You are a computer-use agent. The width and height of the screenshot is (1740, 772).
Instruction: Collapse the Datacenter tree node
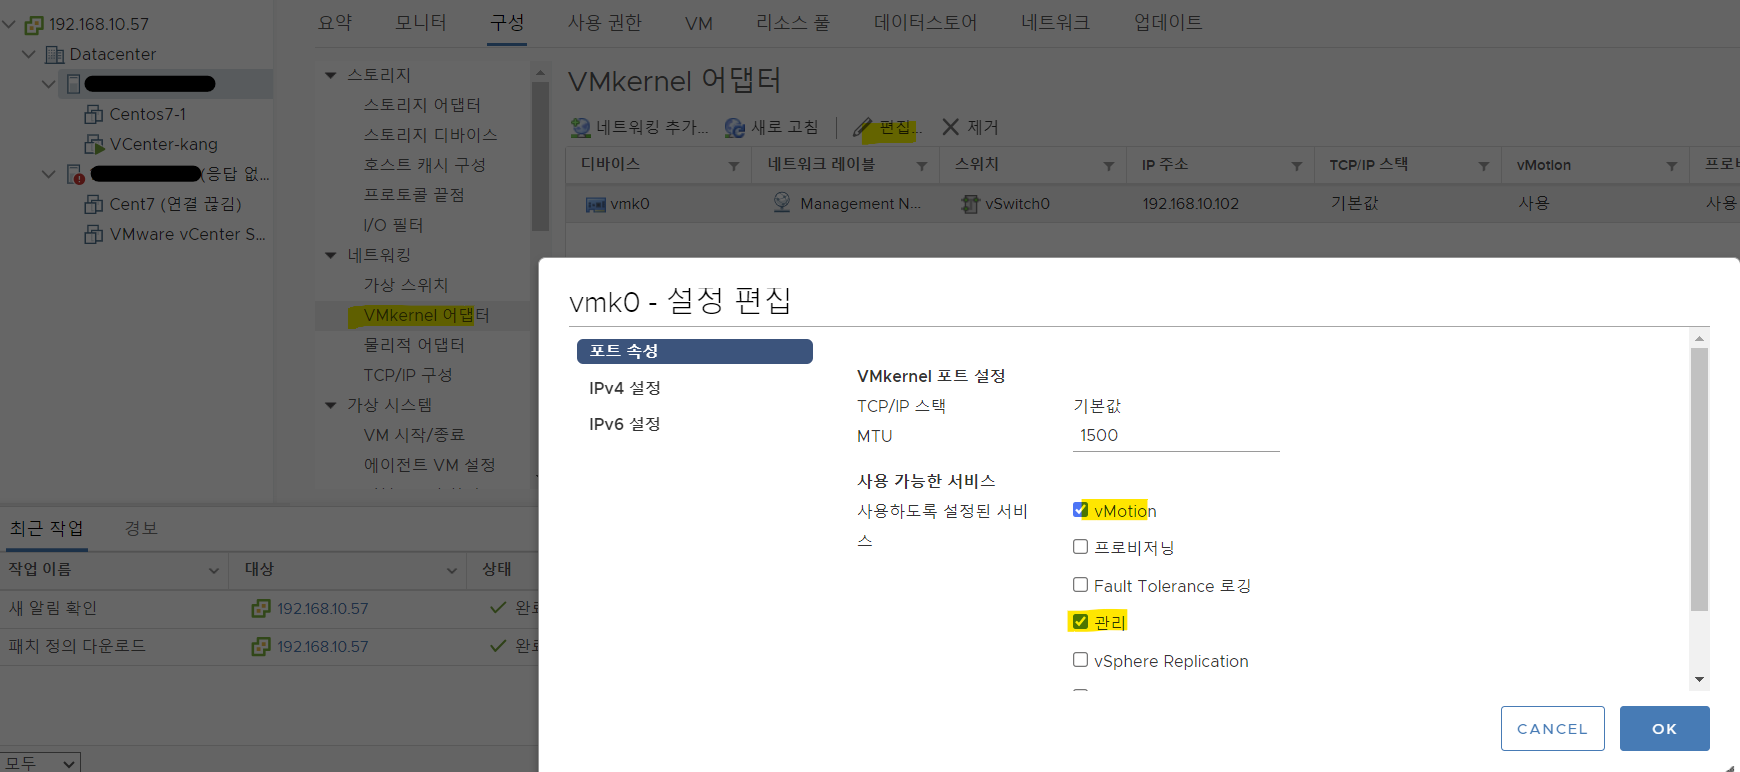29,54
